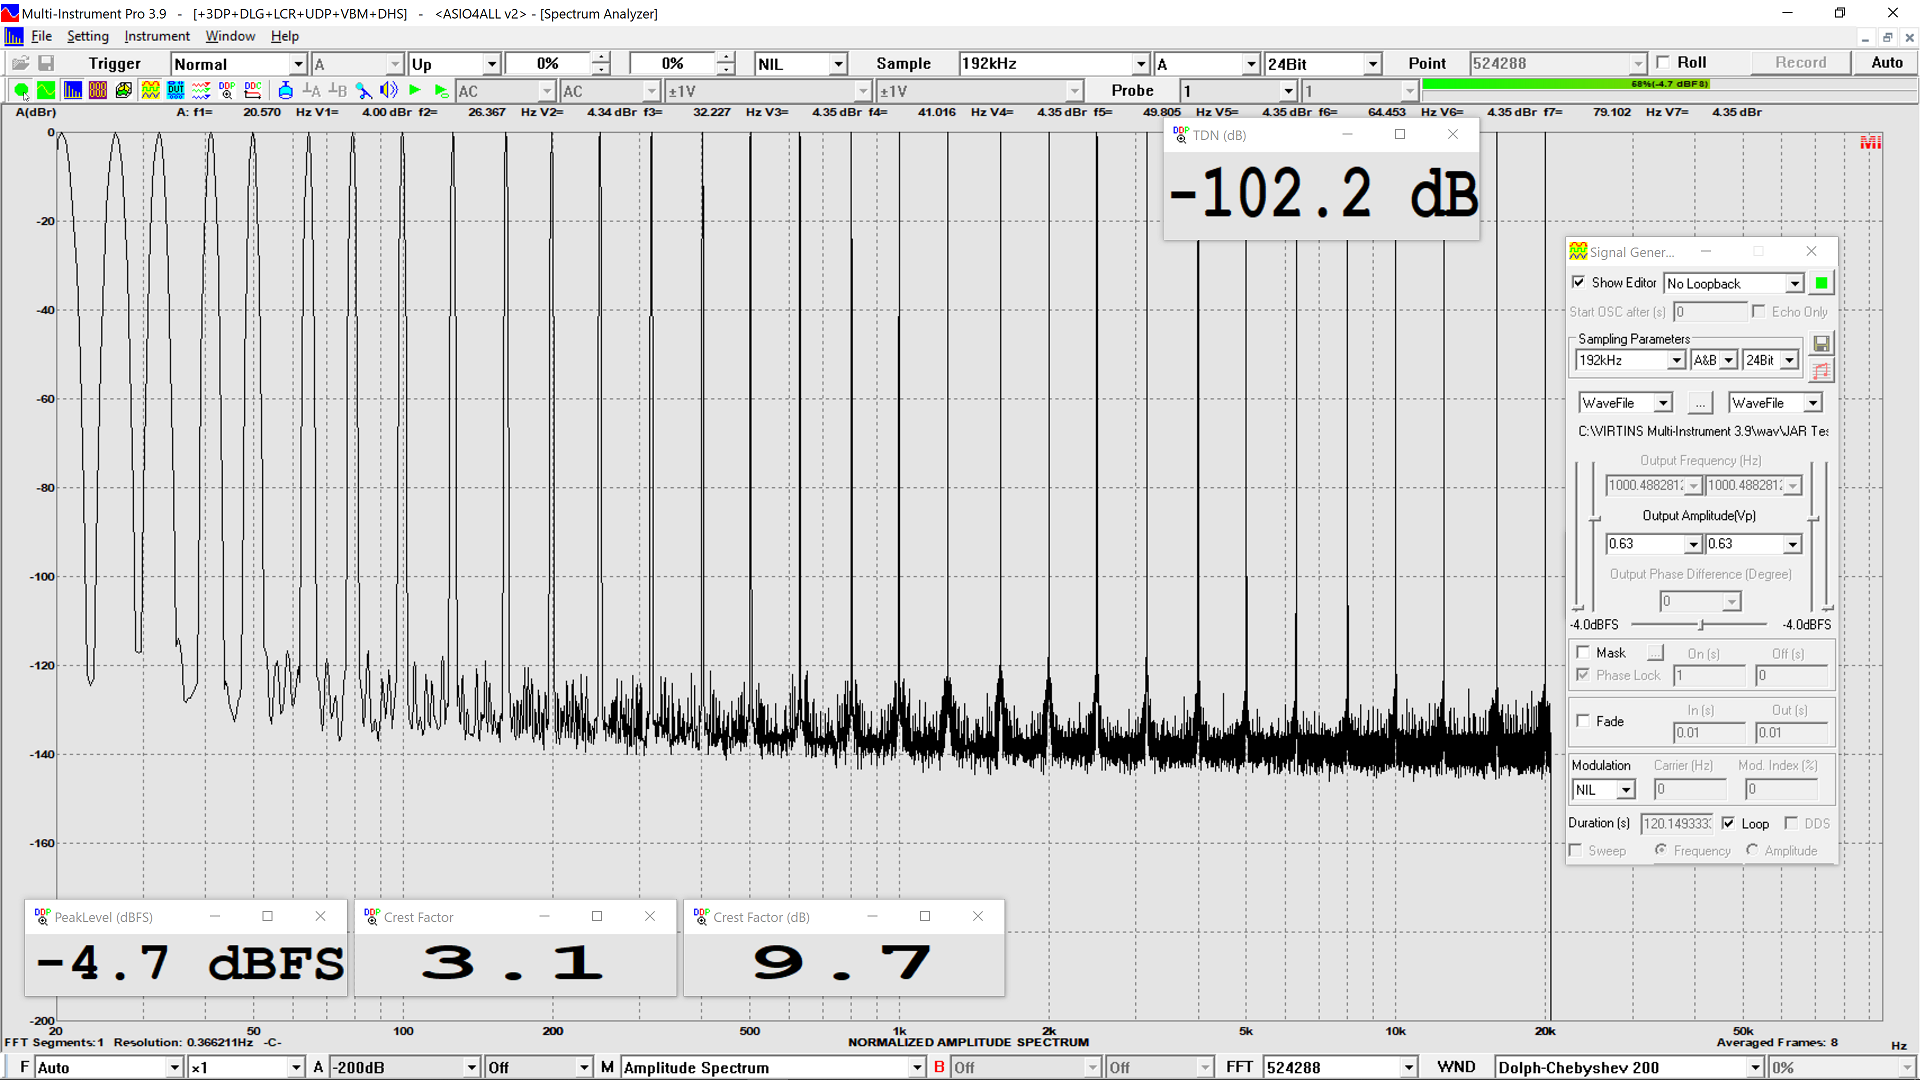Click the green play forward arrow
Viewport: 1920px width, 1080px height.
click(415, 91)
